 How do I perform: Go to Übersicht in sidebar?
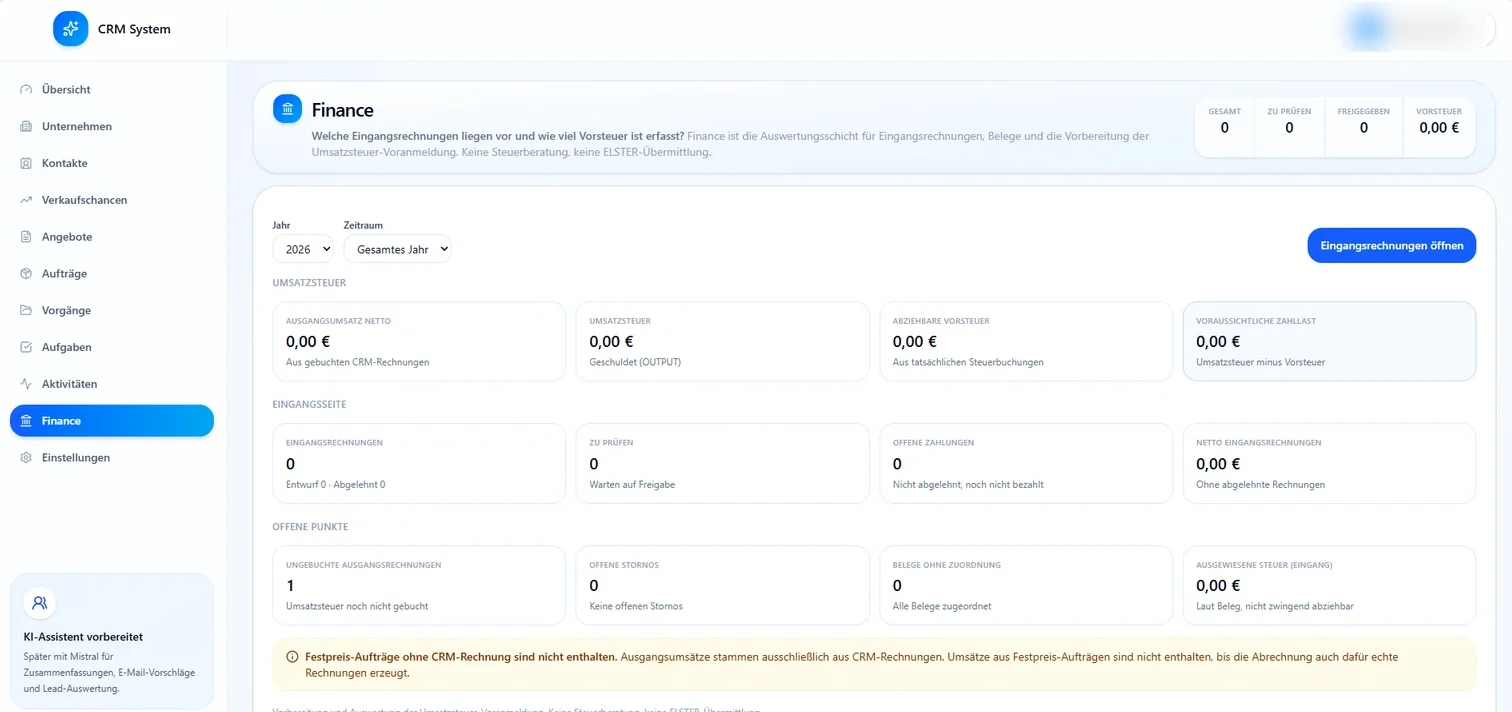[112, 89]
